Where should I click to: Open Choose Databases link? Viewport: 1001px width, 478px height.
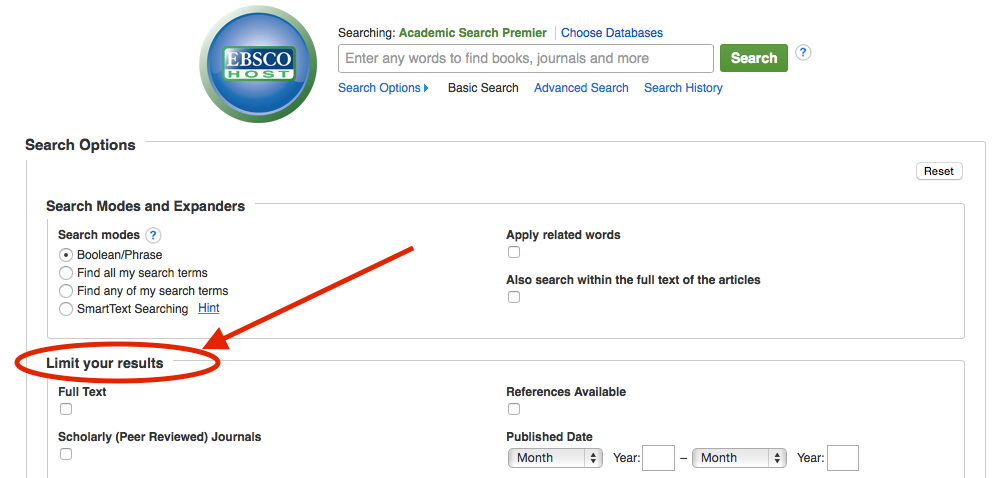[x=612, y=33]
